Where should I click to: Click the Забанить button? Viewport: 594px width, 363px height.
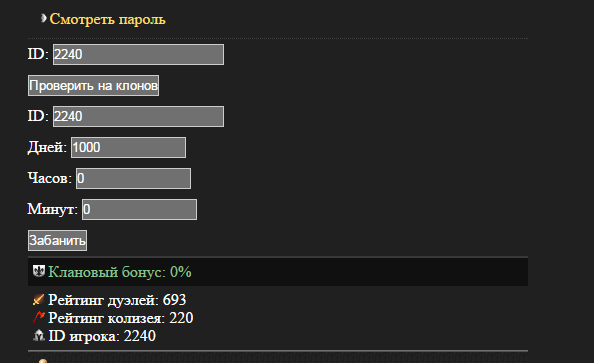pyautogui.click(x=57, y=241)
